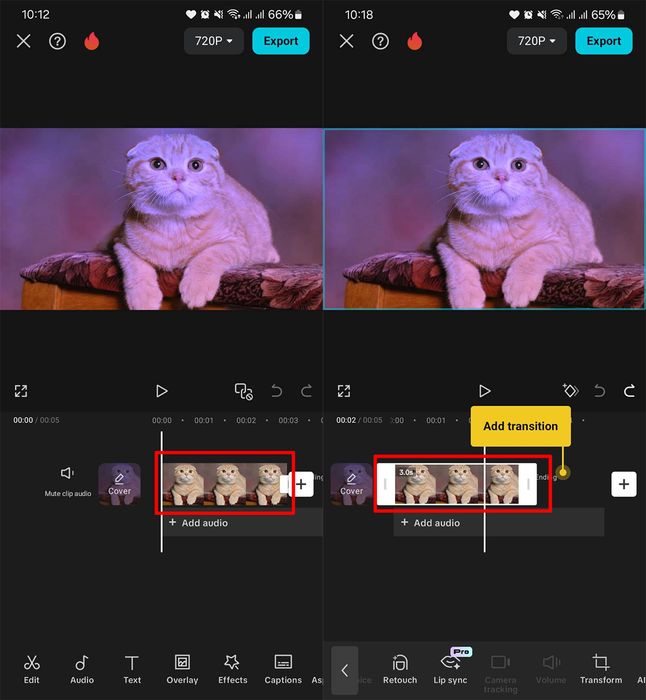The height and width of the screenshot is (700, 646).
Task: Add keyframe with diamond icon in right screenshot
Action: point(570,391)
